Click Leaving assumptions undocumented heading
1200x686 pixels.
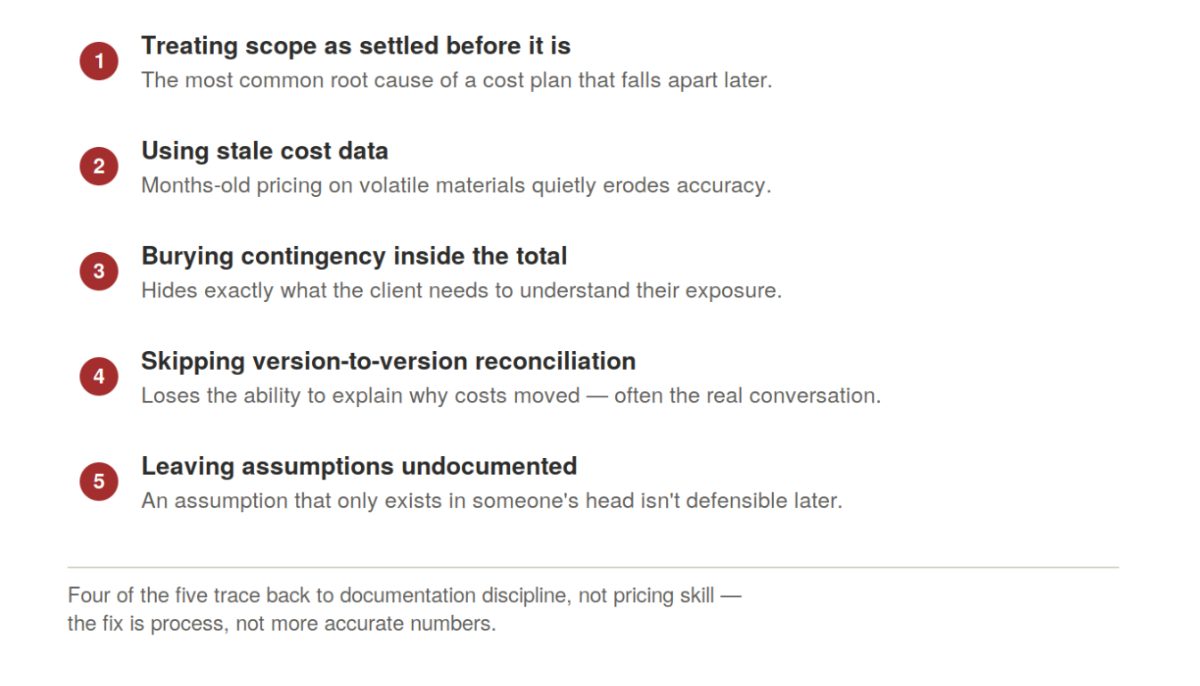click(x=359, y=466)
